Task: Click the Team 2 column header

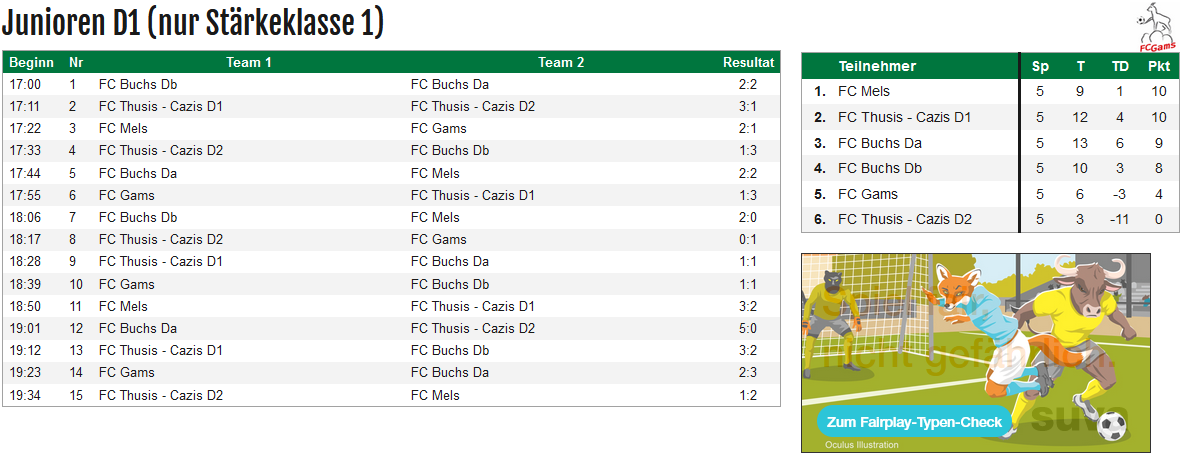Action: pyautogui.click(x=561, y=63)
